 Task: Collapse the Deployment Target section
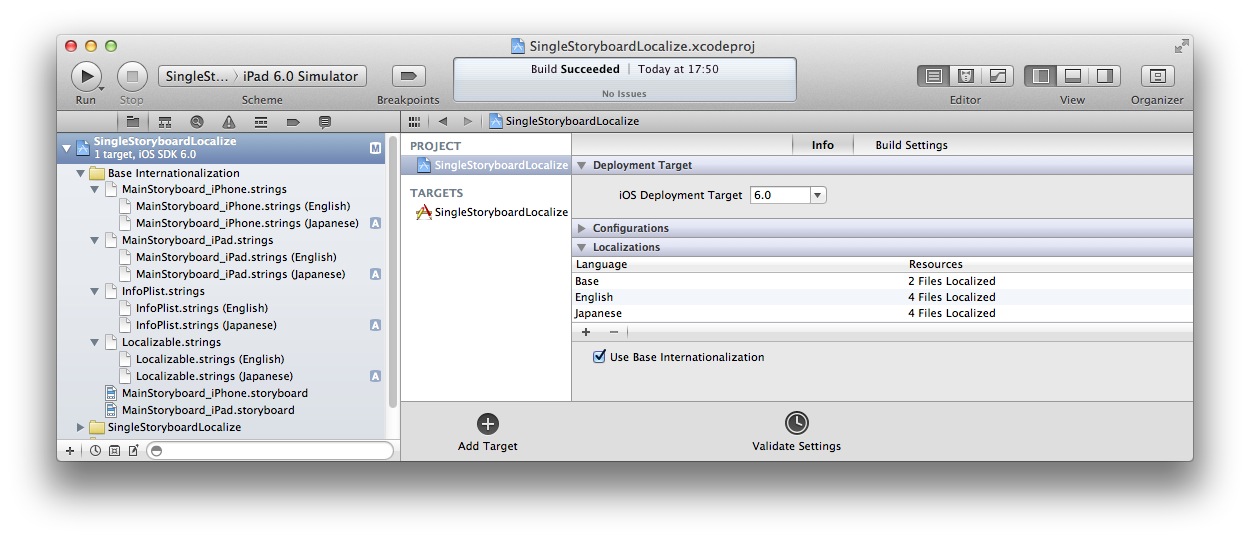[x=581, y=166]
